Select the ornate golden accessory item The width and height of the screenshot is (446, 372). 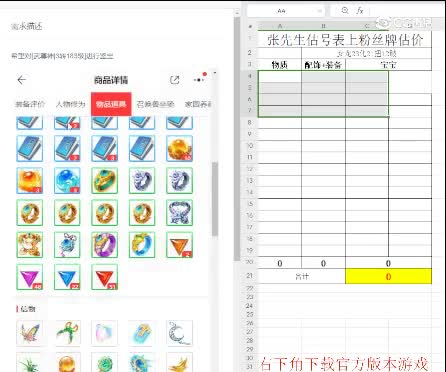tap(30, 245)
